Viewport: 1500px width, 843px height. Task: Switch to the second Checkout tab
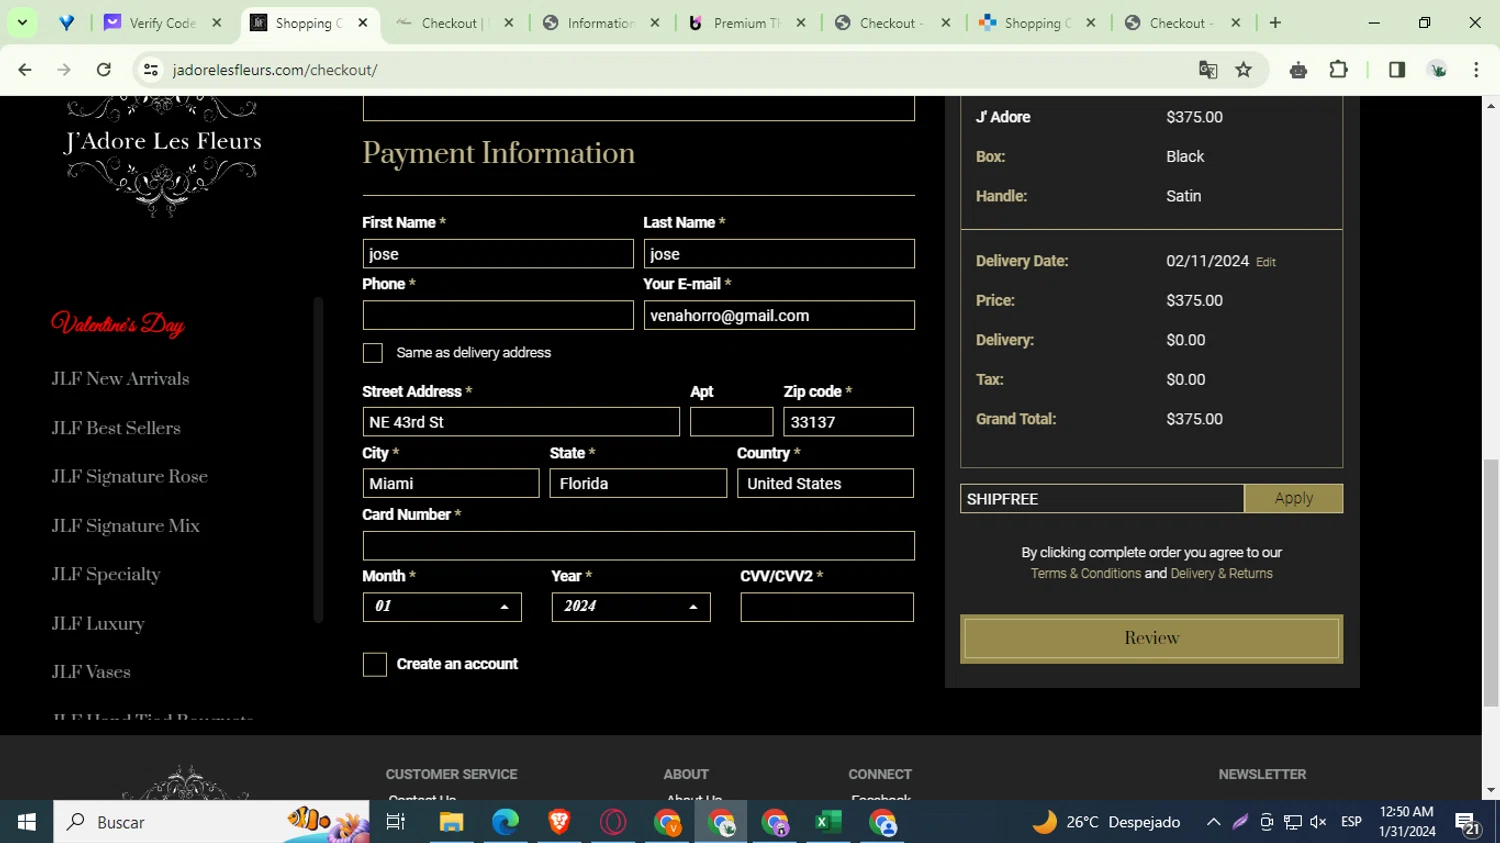coord(892,23)
